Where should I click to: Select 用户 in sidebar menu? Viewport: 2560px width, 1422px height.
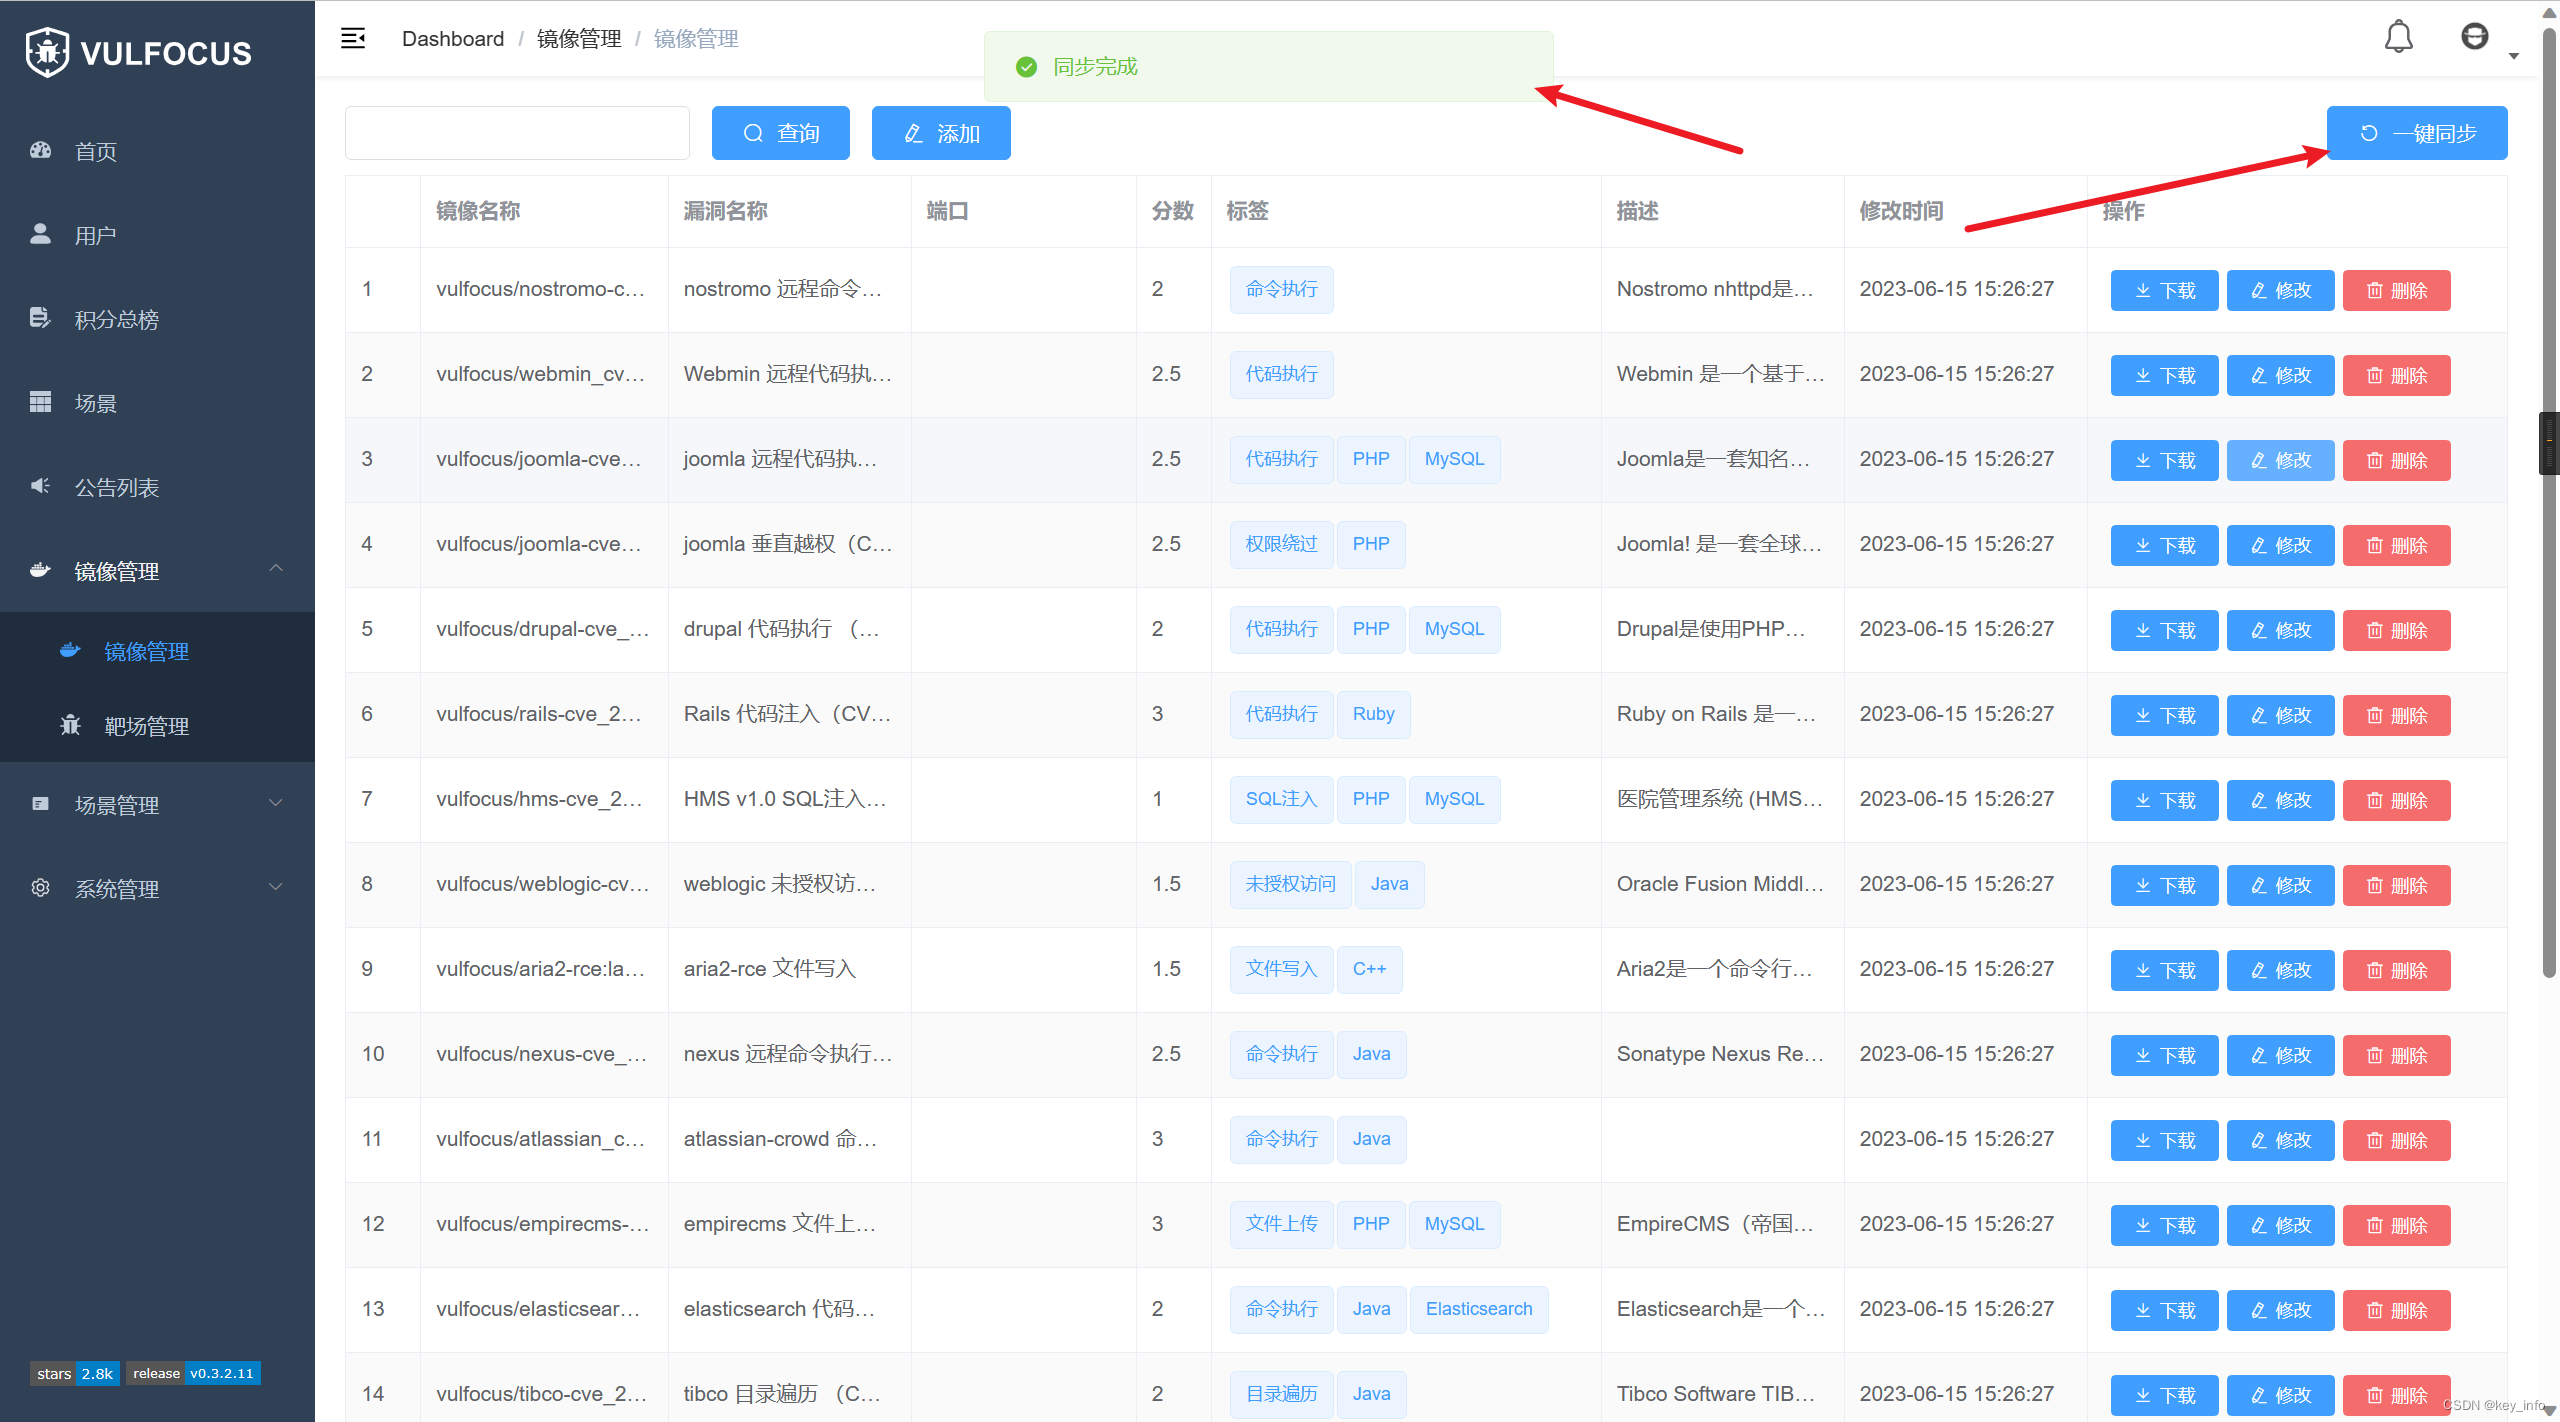click(96, 235)
